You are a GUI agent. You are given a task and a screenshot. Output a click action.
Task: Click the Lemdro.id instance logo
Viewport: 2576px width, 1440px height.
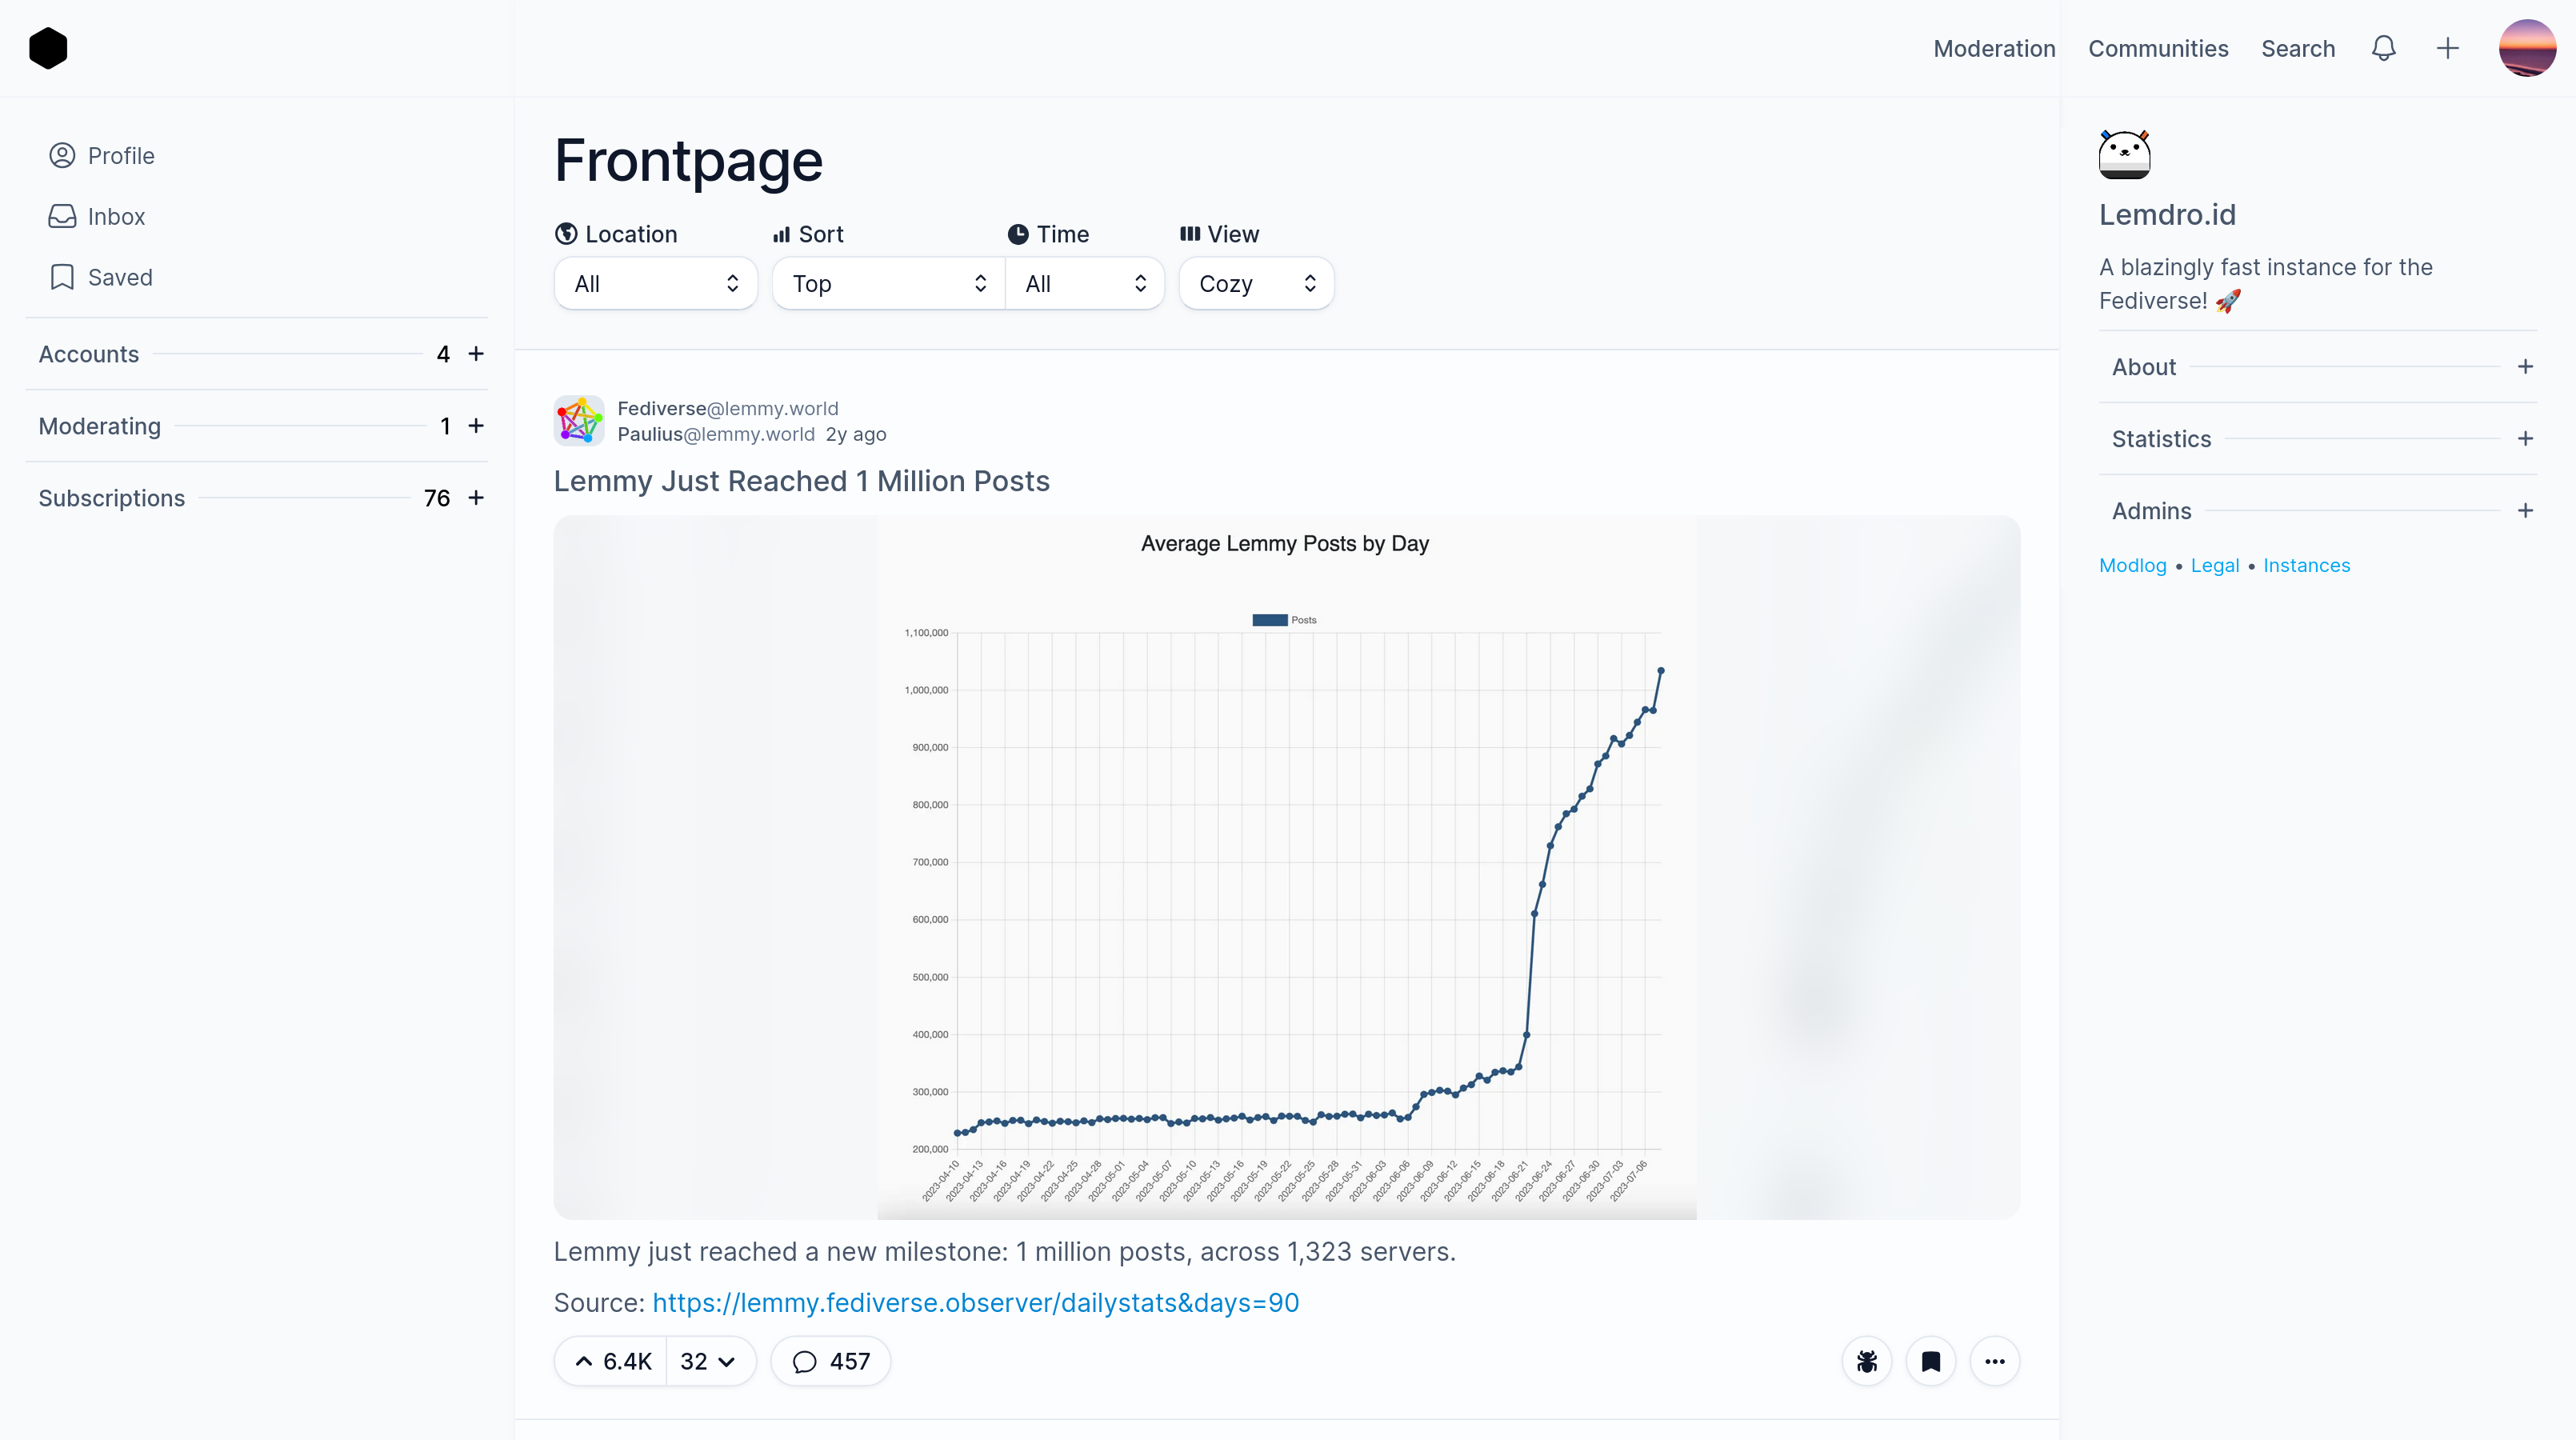[x=2124, y=155]
